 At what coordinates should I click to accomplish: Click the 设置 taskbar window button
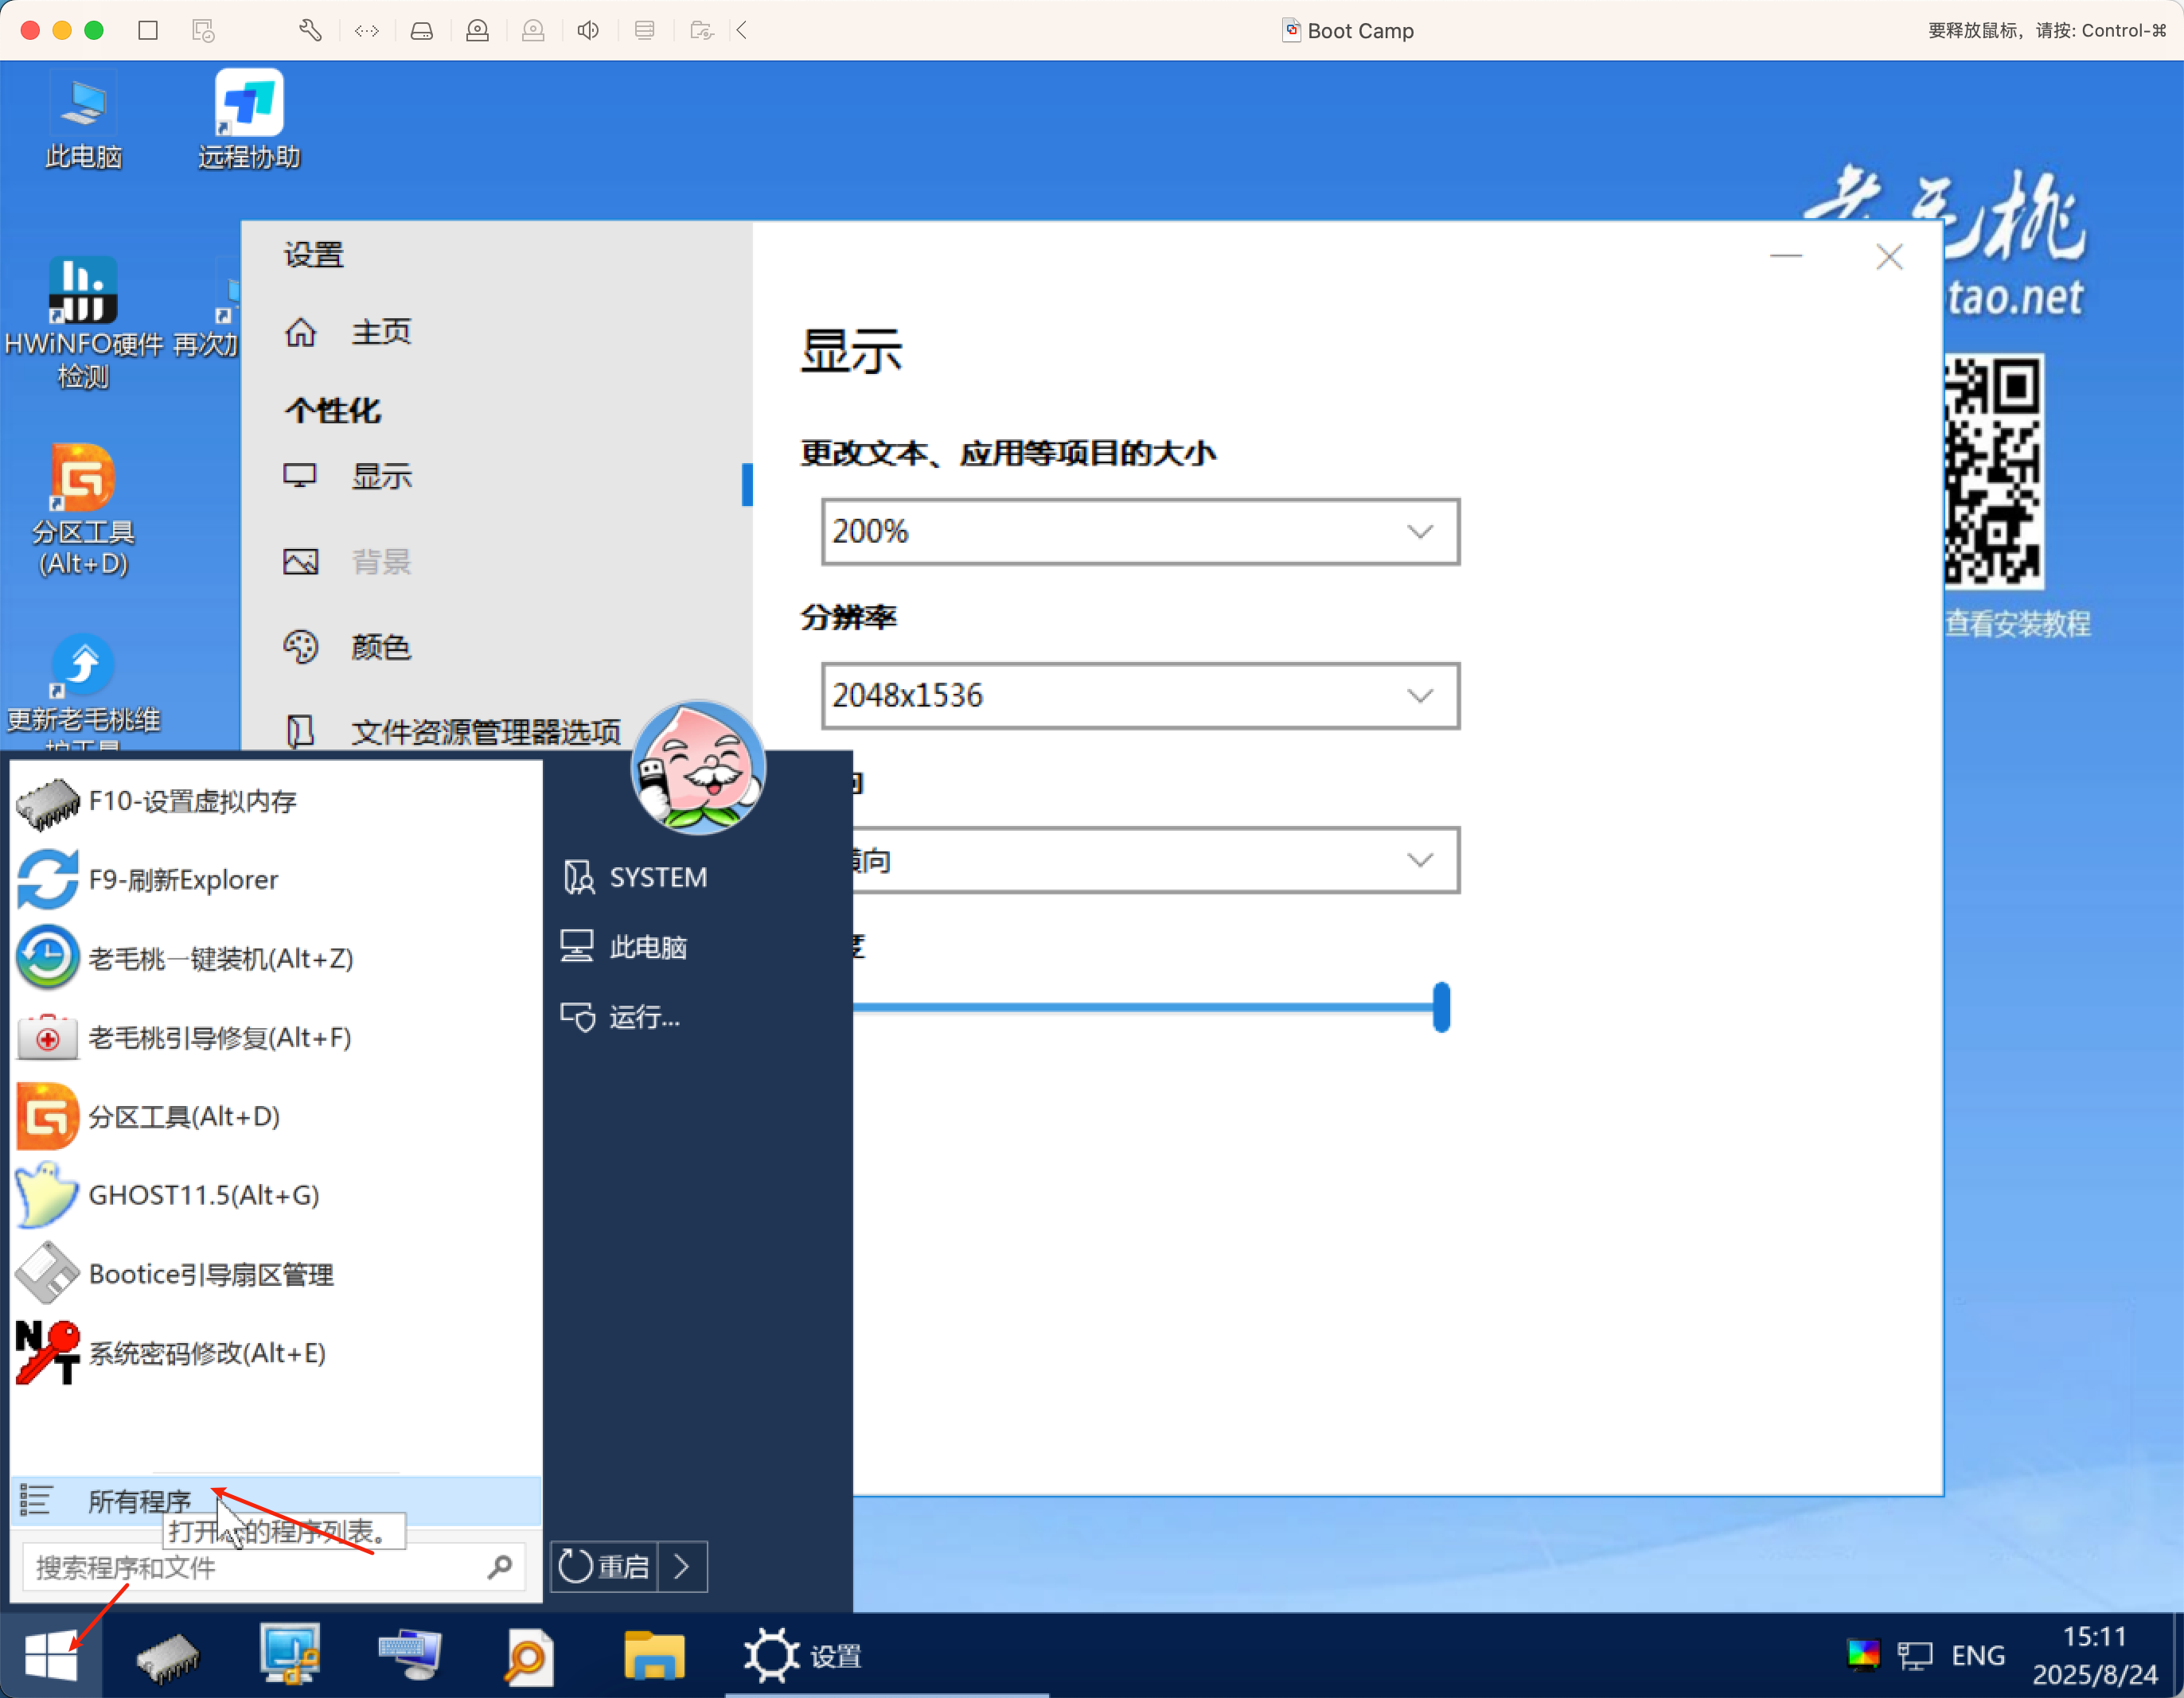(886, 1656)
